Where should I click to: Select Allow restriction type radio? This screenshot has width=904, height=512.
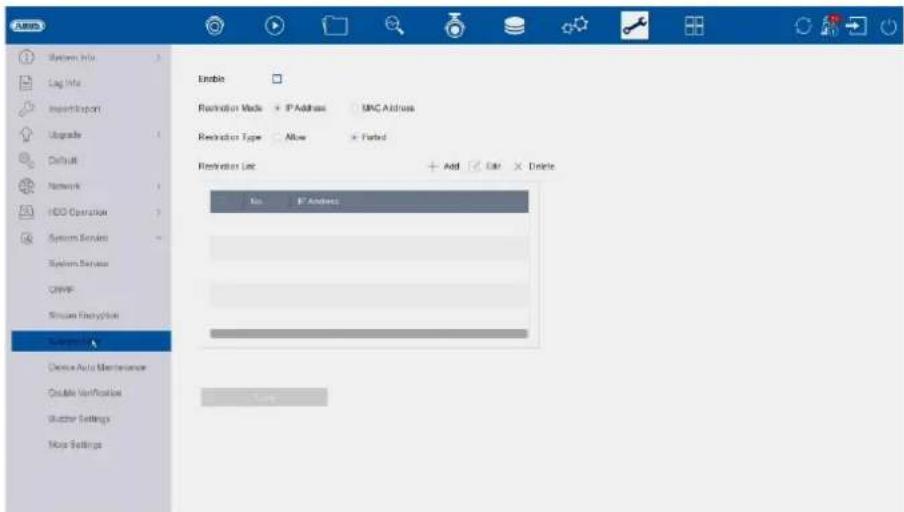point(278,137)
